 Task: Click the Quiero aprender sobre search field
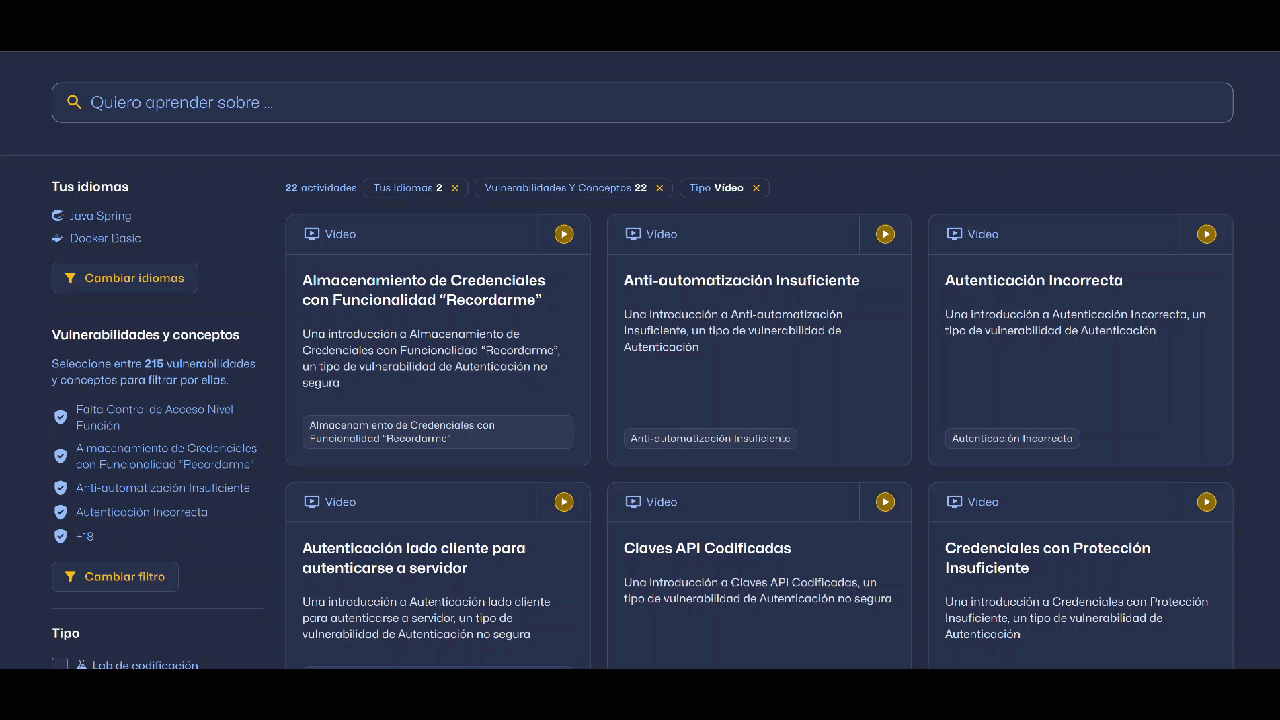click(400, 102)
